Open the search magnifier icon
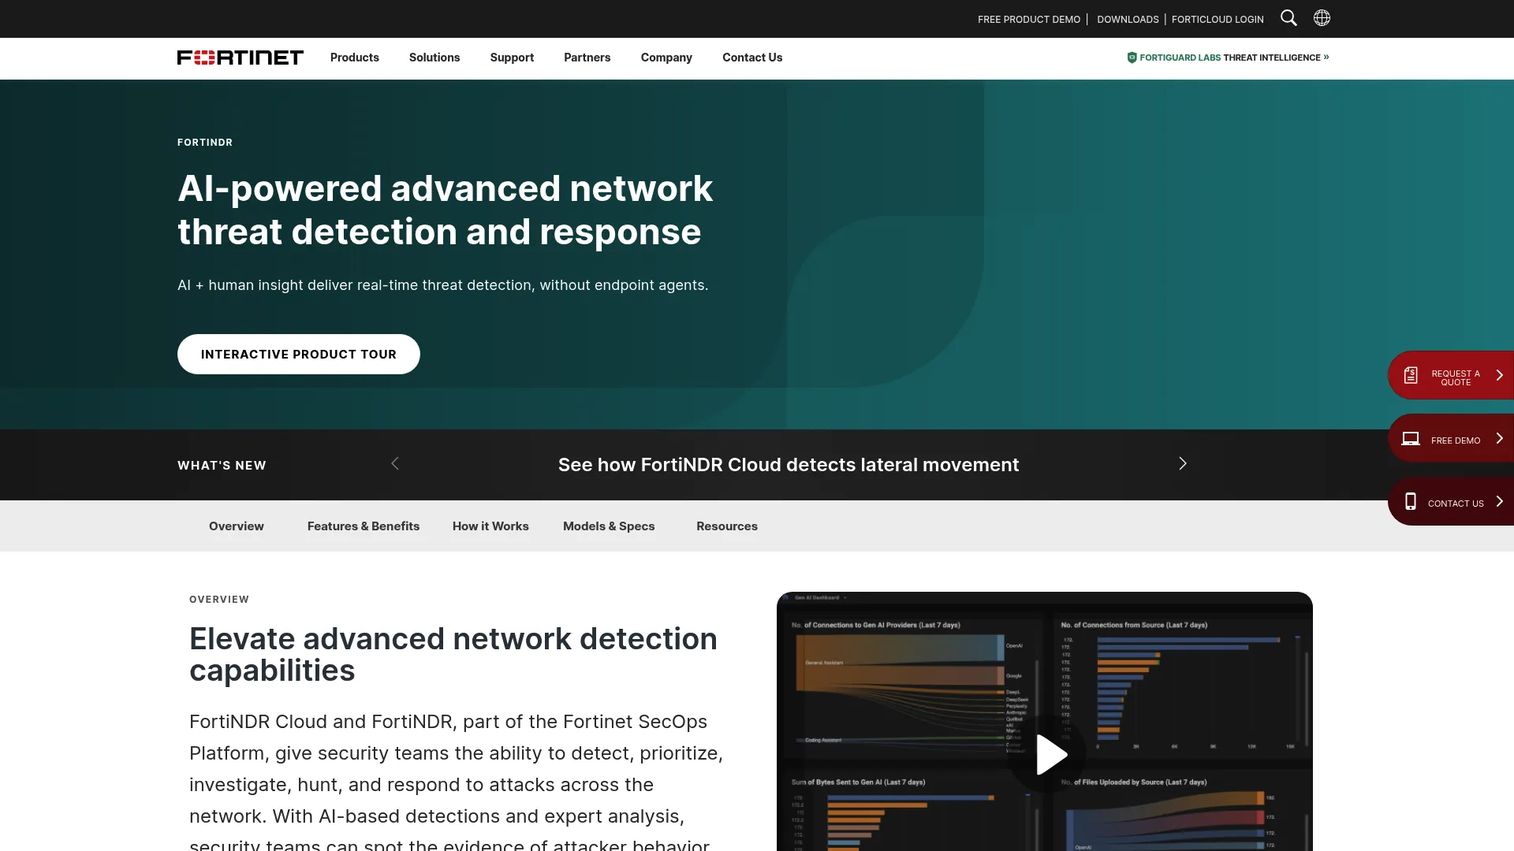This screenshot has height=851, width=1514. pos(1289,18)
